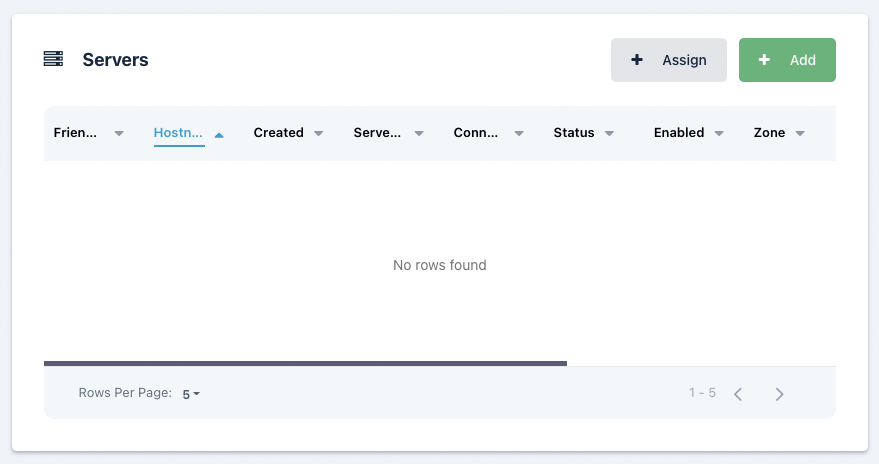Click sort arrow beside Server column

click(419, 133)
